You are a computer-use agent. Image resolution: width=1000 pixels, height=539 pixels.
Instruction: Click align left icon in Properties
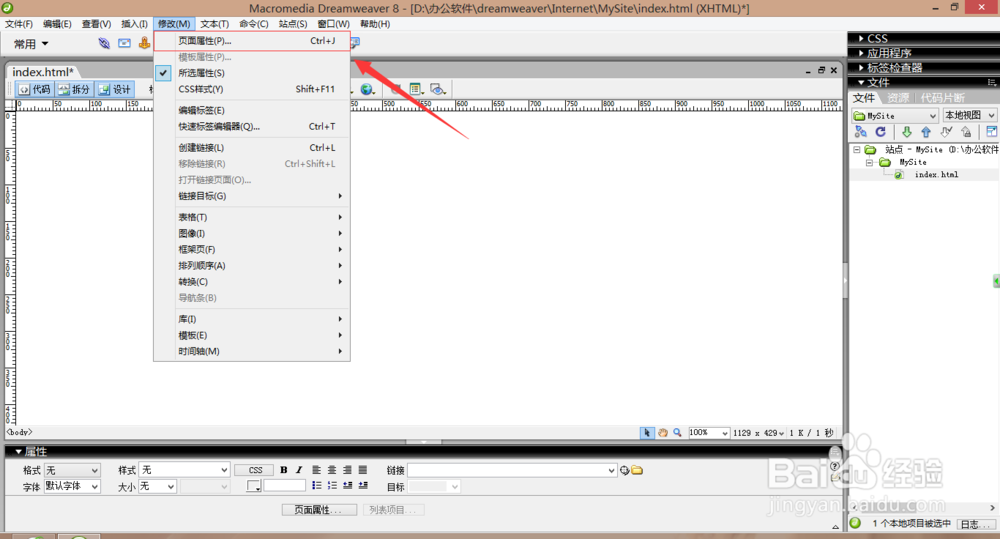(x=316, y=470)
